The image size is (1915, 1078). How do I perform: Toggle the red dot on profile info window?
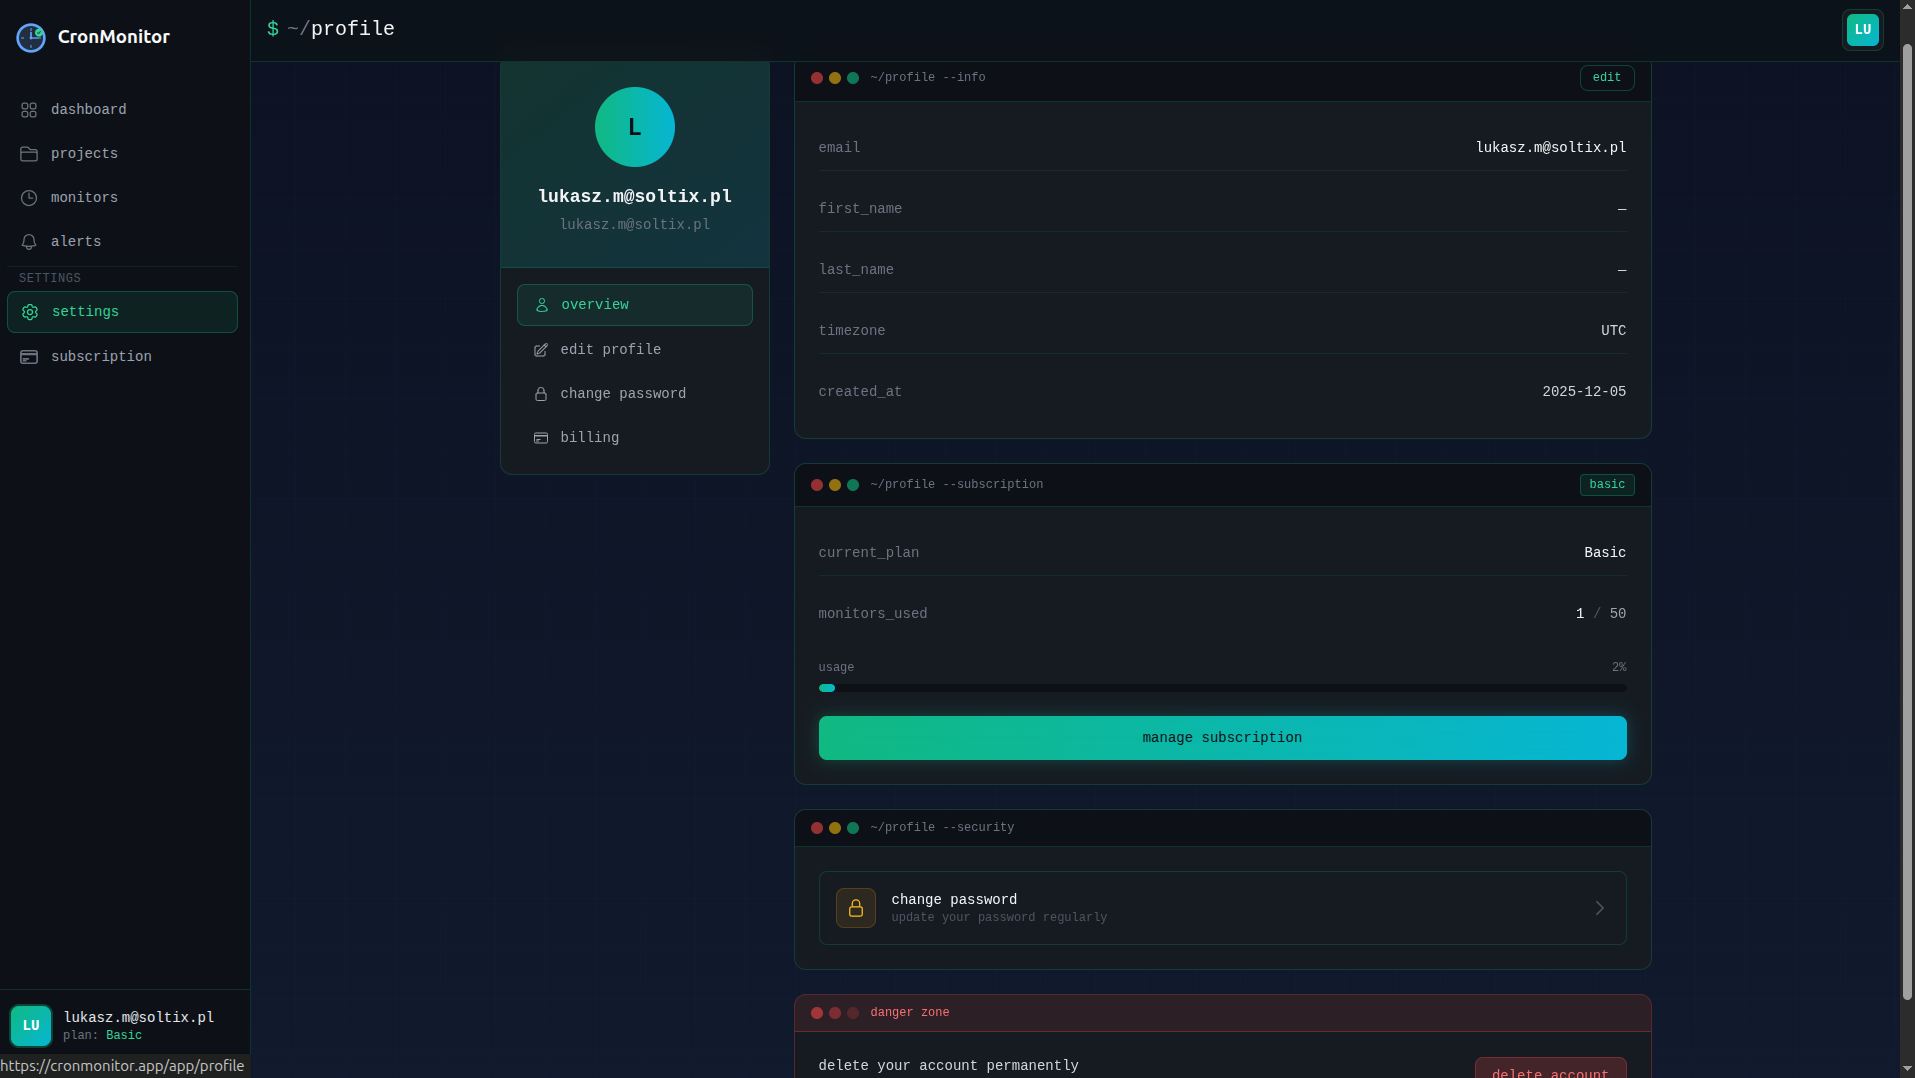click(819, 77)
